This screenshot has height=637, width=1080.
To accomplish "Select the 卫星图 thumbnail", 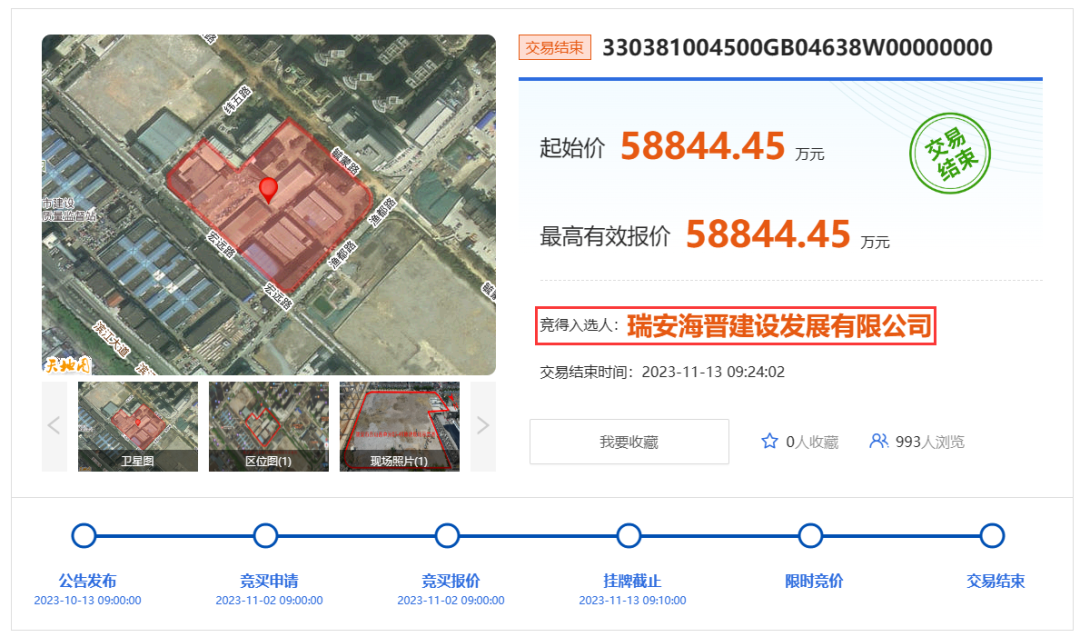I will 138,426.
